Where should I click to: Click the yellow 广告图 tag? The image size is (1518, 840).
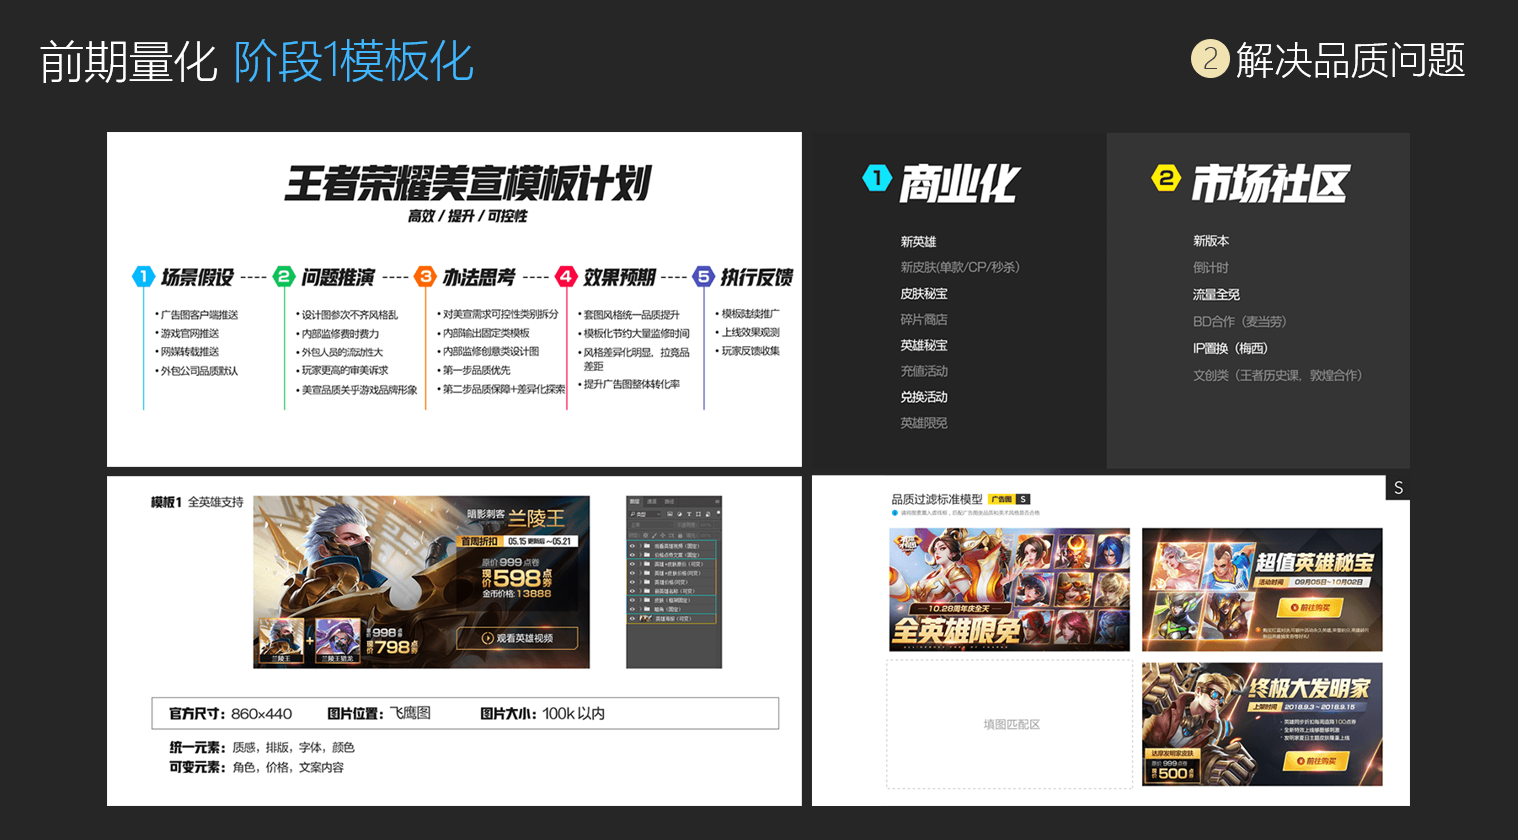(1000, 499)
